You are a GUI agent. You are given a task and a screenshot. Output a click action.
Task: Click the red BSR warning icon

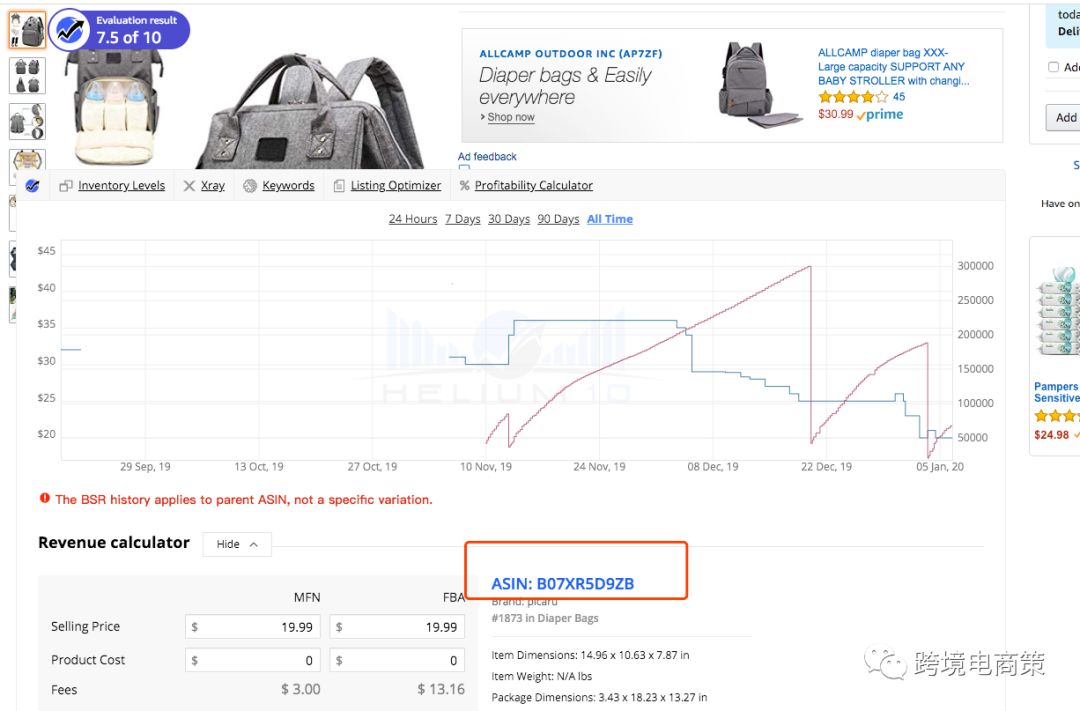tap(45, 498)
